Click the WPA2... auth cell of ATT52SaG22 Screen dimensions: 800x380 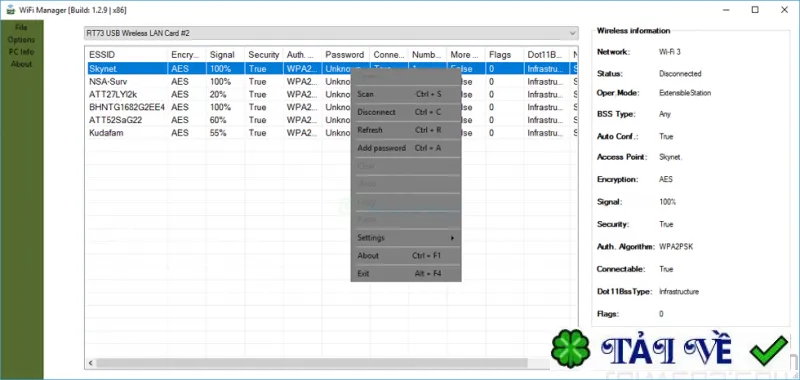click(x=302, y=120)
